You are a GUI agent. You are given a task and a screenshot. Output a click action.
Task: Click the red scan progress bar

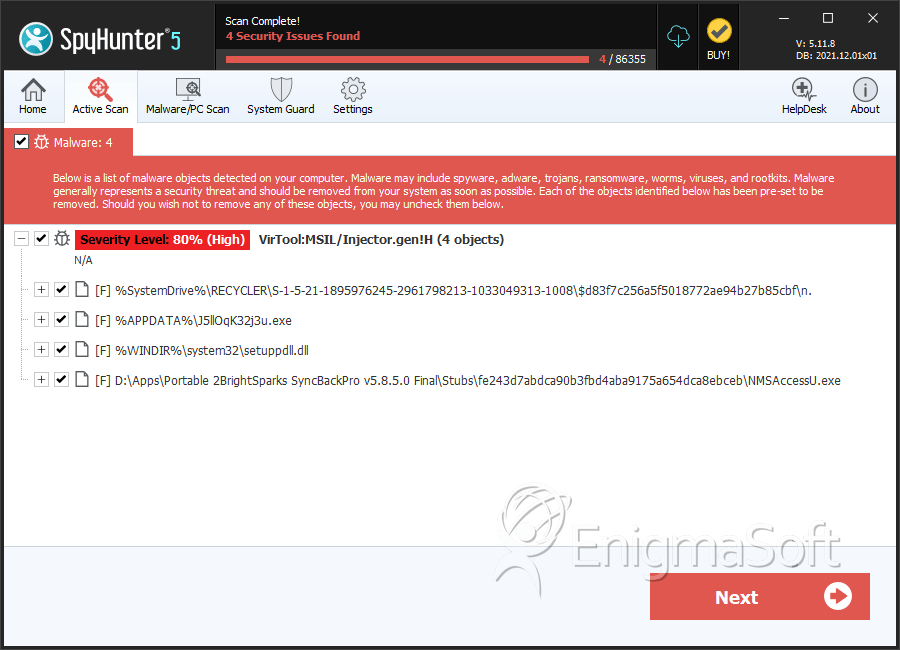(407, 59)
